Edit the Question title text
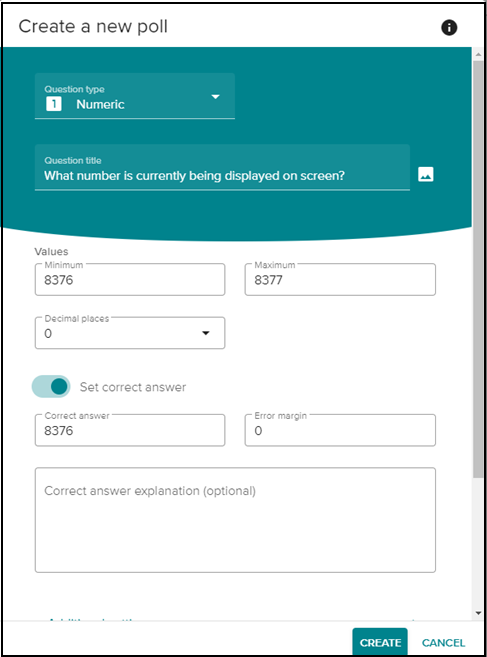 (222, 168)
